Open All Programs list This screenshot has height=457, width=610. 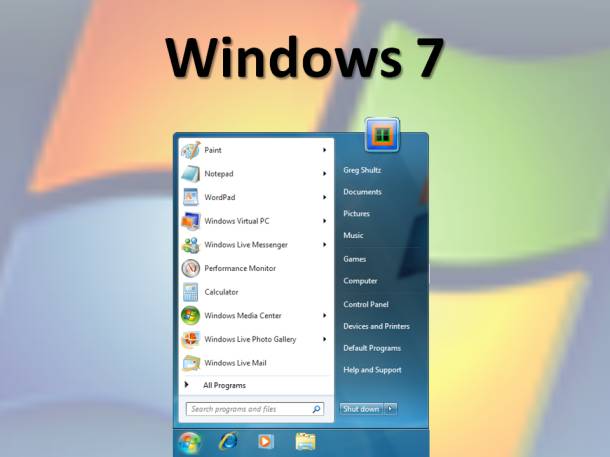coord(224,385)
